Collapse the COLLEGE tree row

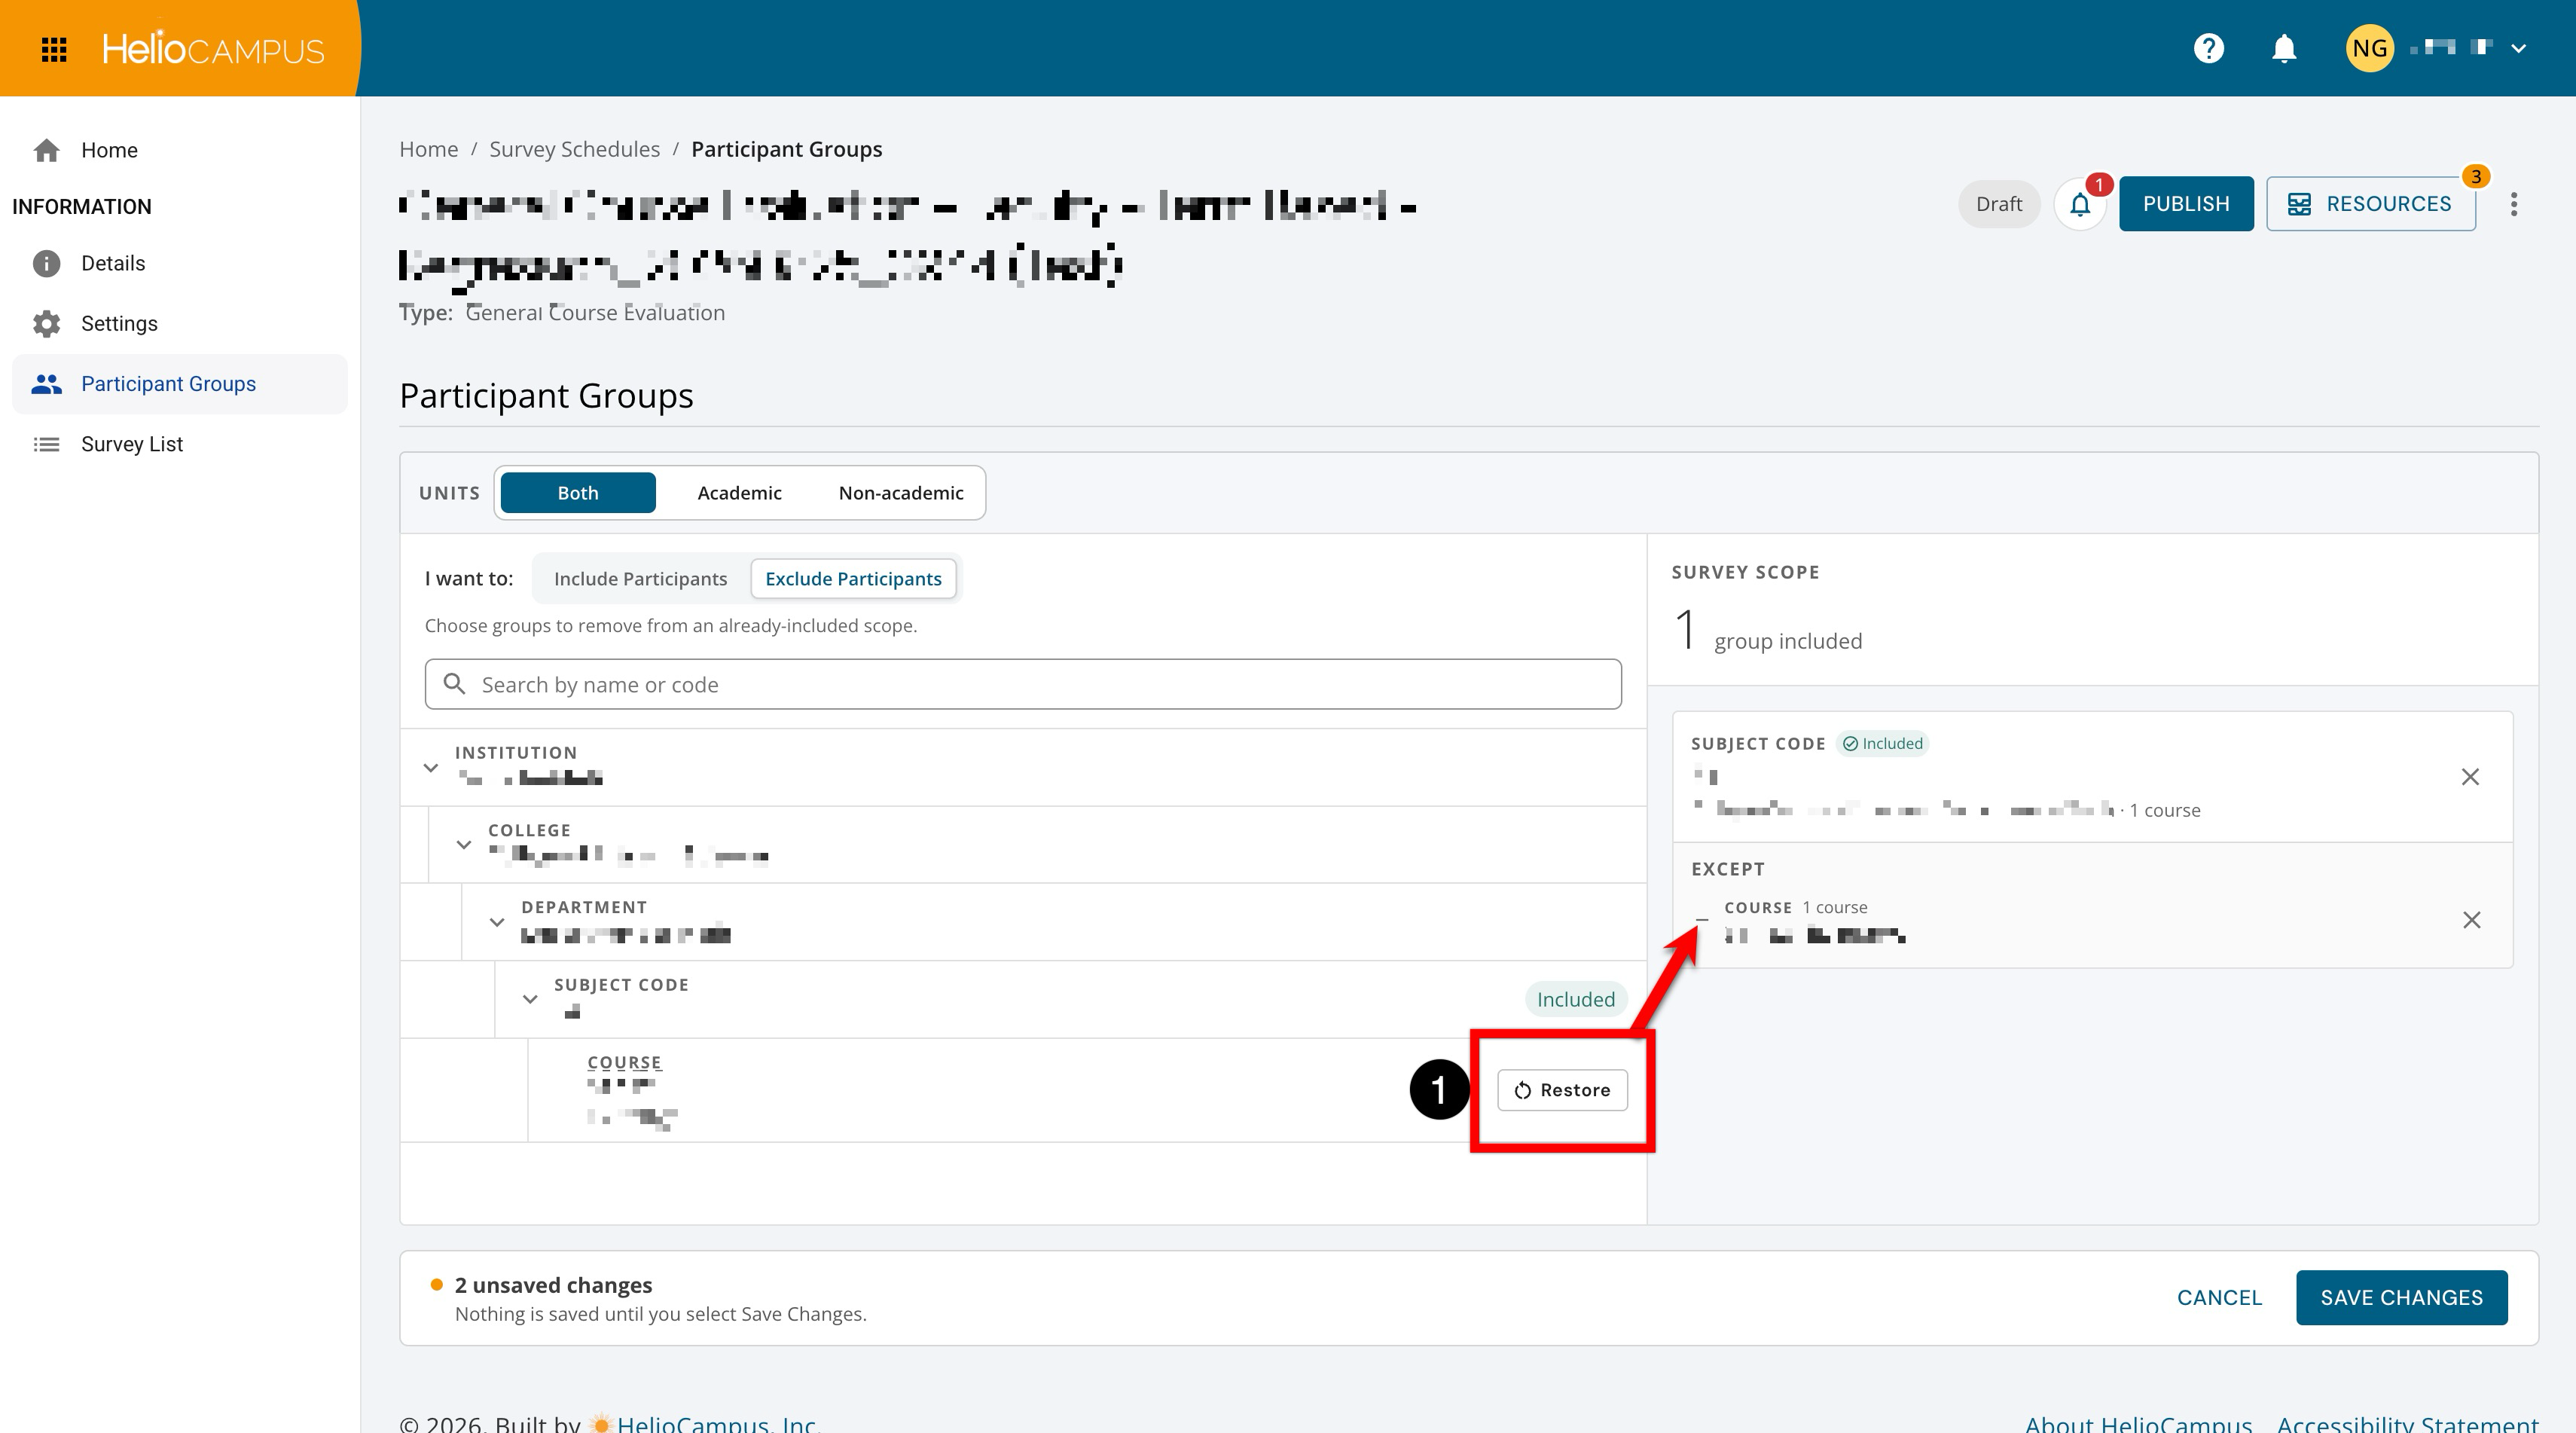[463, 845]
